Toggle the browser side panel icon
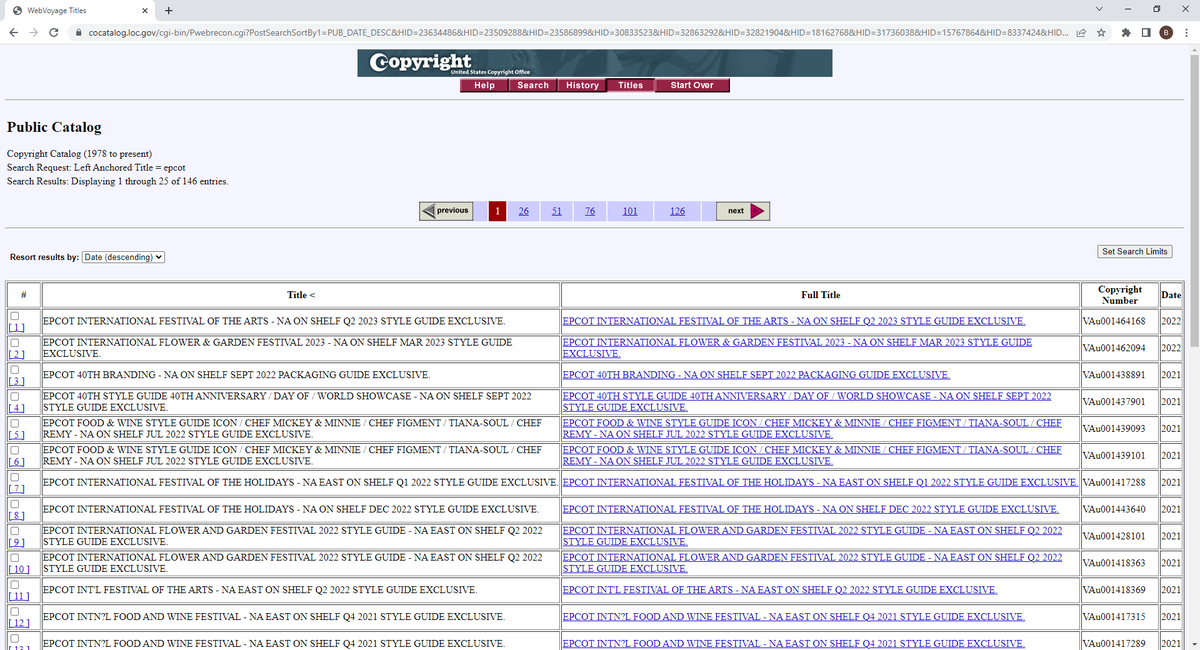The image size is (1200, 650). click(1146, 33)
